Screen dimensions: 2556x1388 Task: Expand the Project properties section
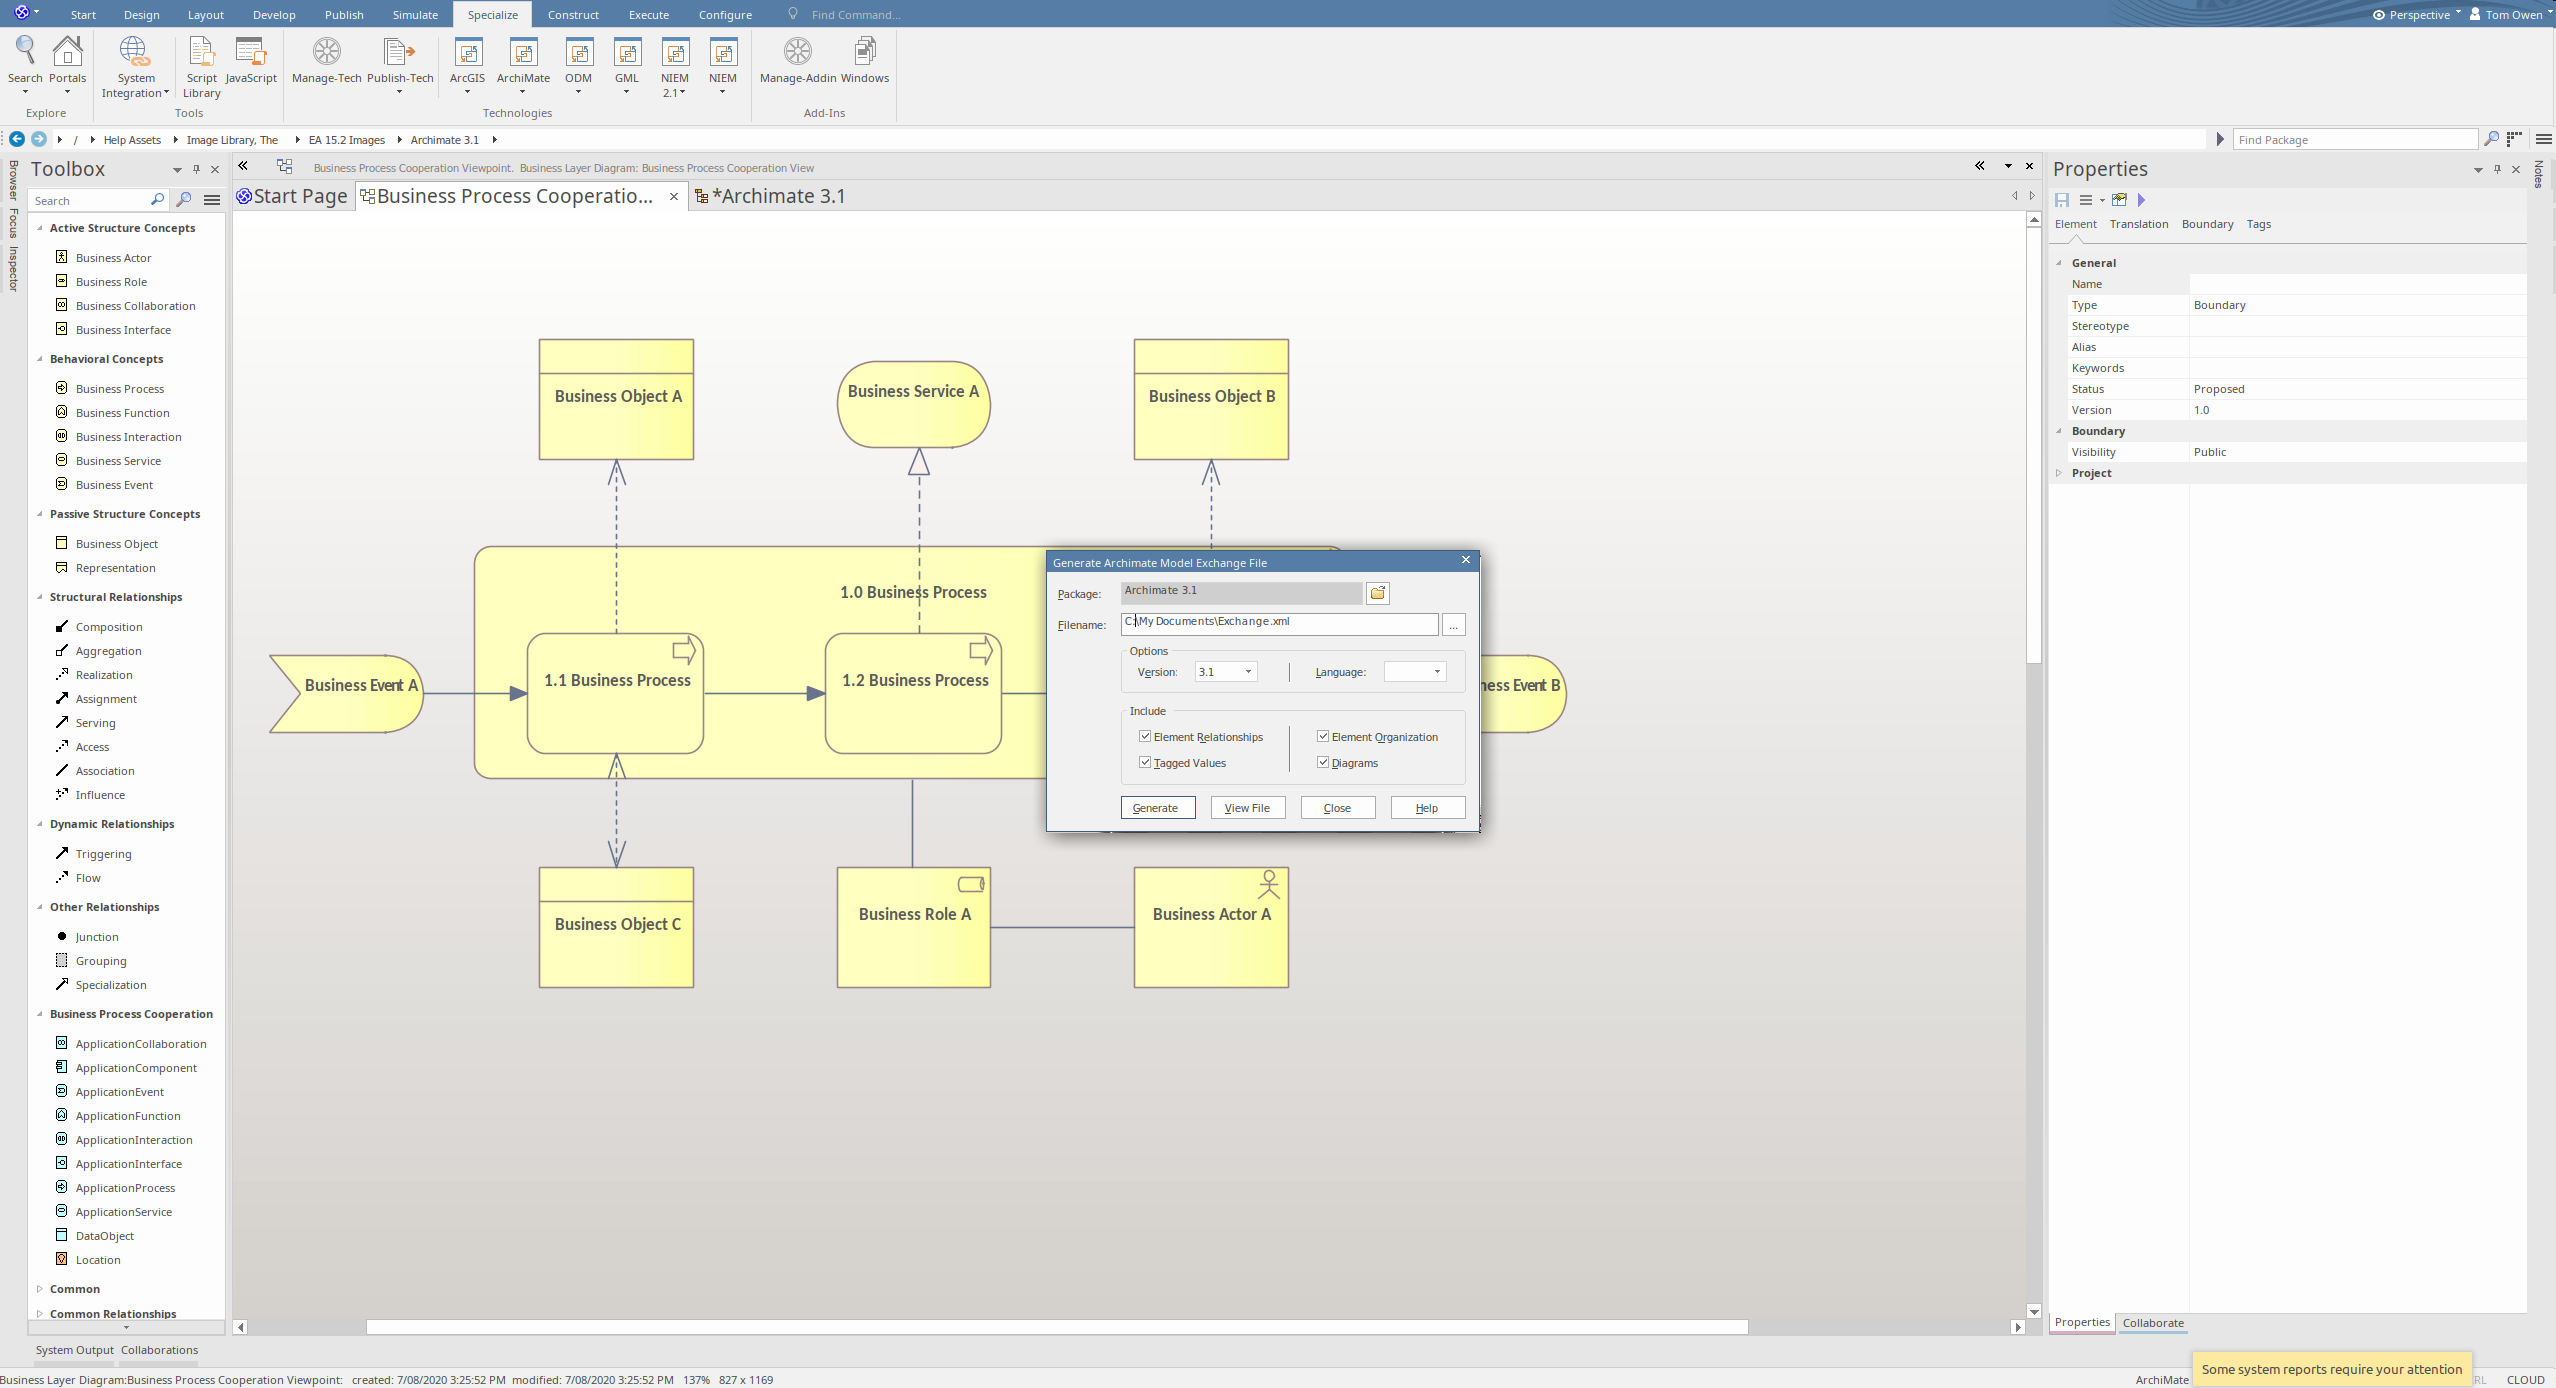click(x=2059, y=473)
